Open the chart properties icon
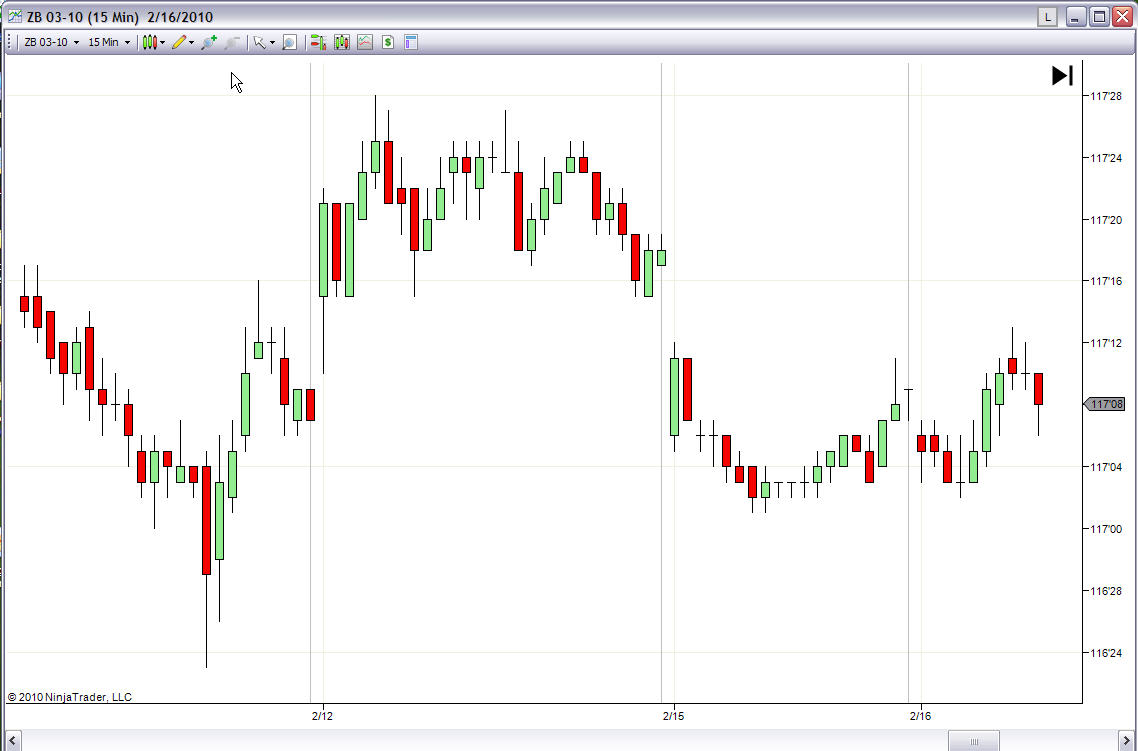The height and width of the screenshot is (751, 1138). point(411,42)
